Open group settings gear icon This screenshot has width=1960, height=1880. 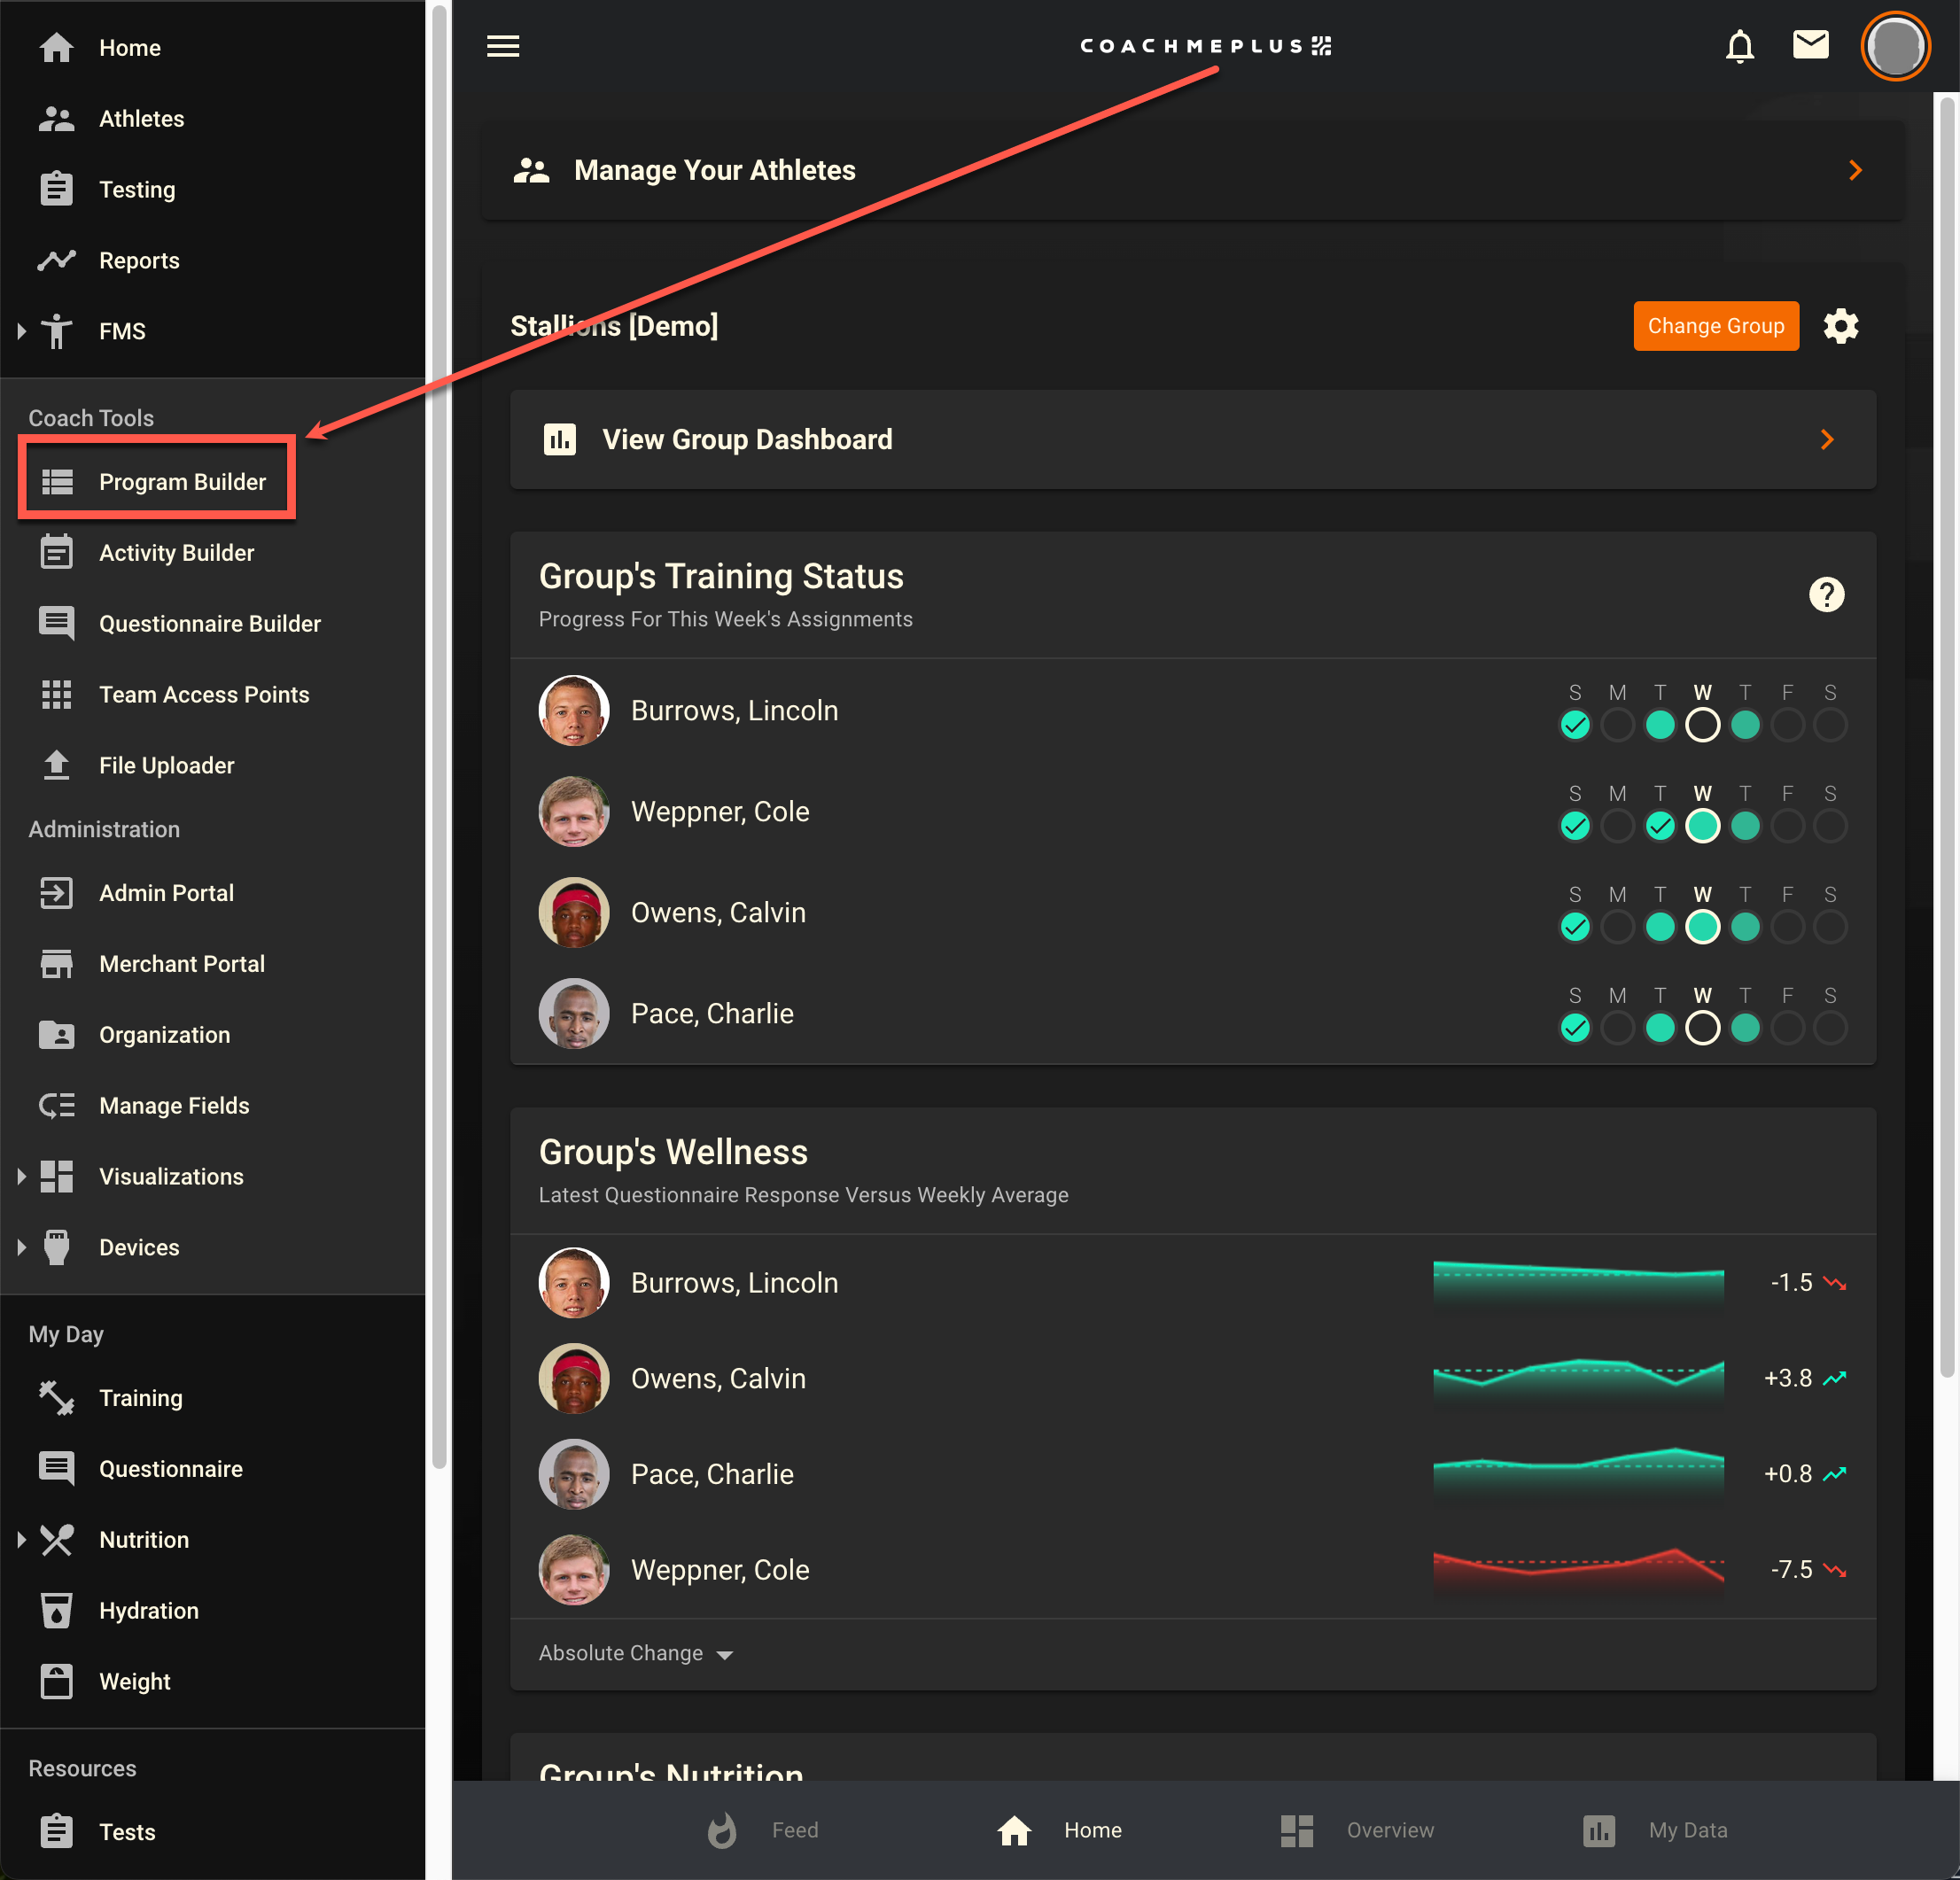(1840, 326)
